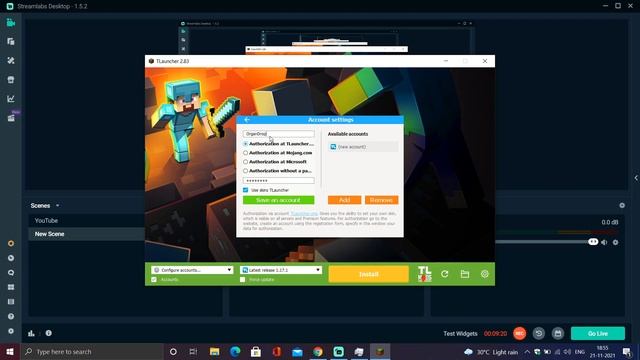The width and height of the screenshot is (640, 360).
Task: Open the TLauncher folder icon
Action: point(464,274)
